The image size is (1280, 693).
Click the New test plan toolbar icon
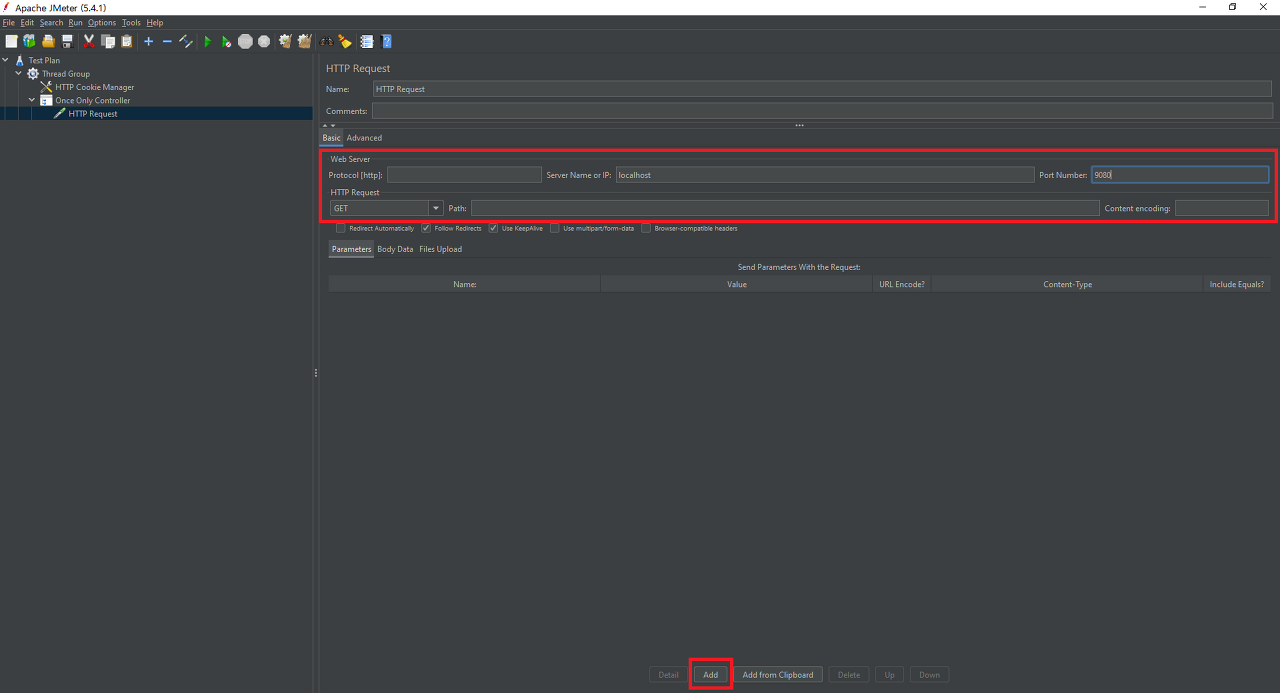(11, 41)
